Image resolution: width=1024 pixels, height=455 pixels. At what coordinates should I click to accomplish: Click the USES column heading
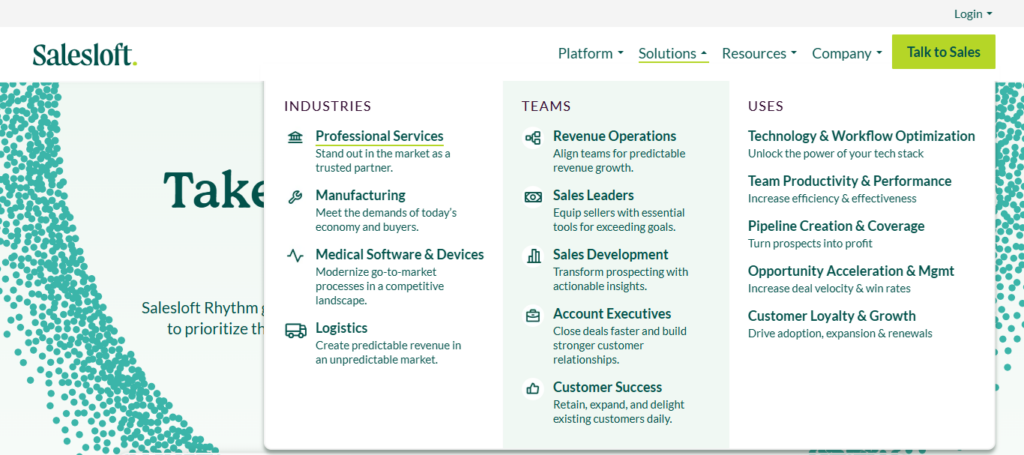click(x=765, y=106)
